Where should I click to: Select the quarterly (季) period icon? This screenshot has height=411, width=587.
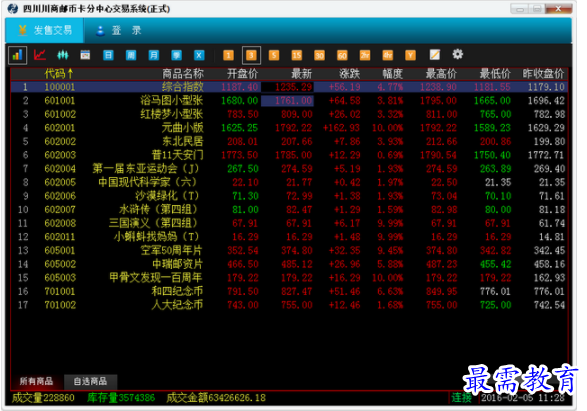coord(176,55)
